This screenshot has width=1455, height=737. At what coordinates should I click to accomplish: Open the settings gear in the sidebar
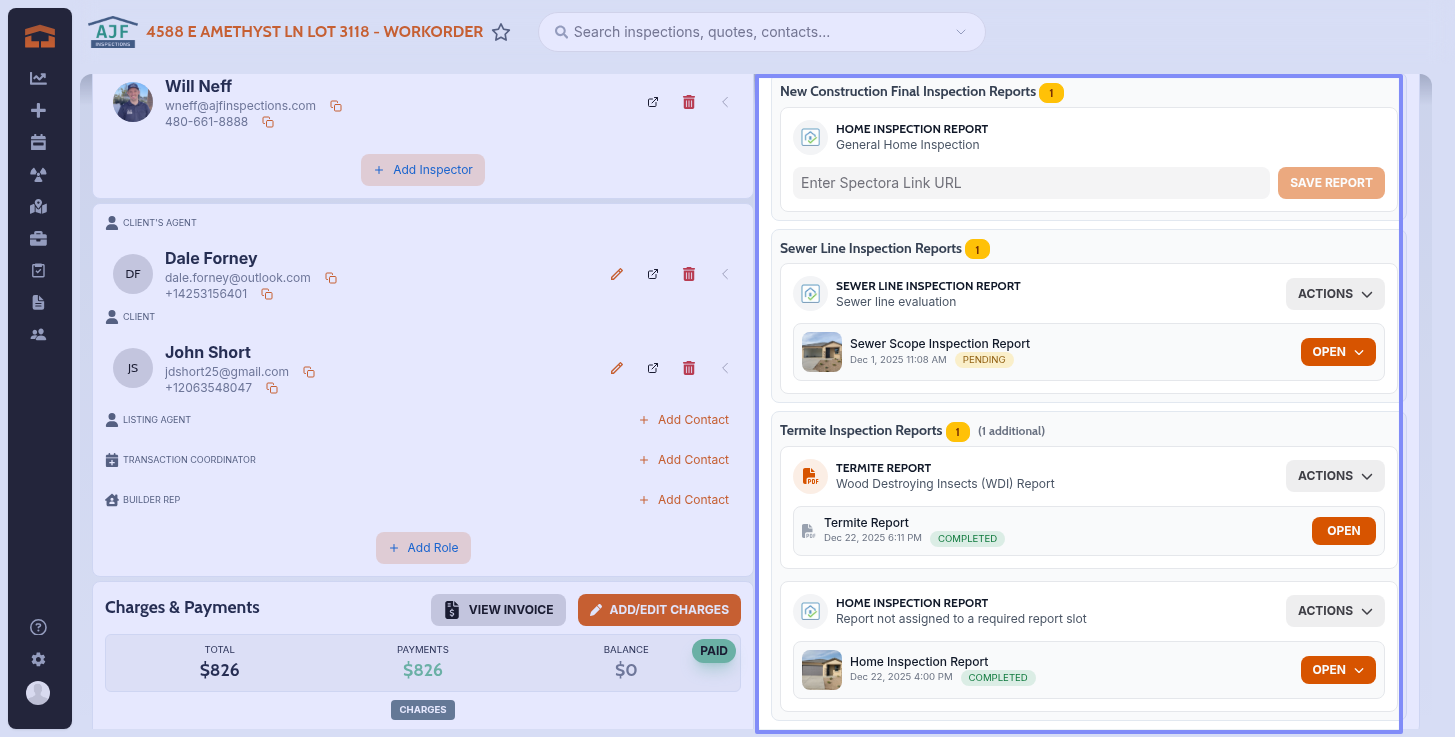[x=38, y=660]
